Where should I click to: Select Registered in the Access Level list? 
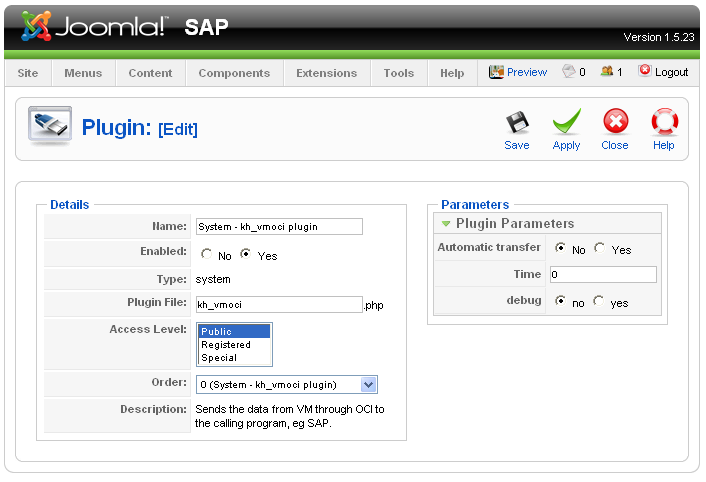click(226, 345)
